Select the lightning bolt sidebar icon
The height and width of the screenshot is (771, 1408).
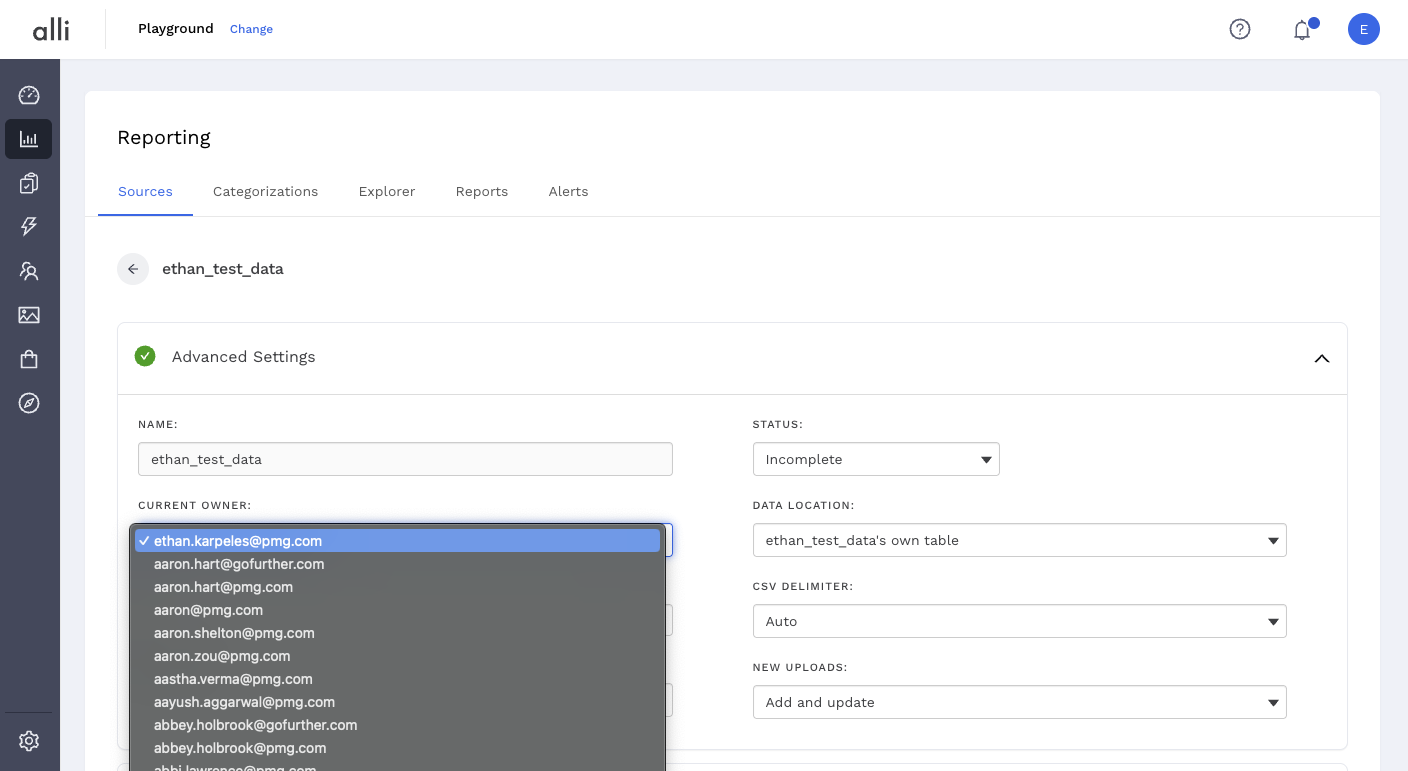[29, 227]
